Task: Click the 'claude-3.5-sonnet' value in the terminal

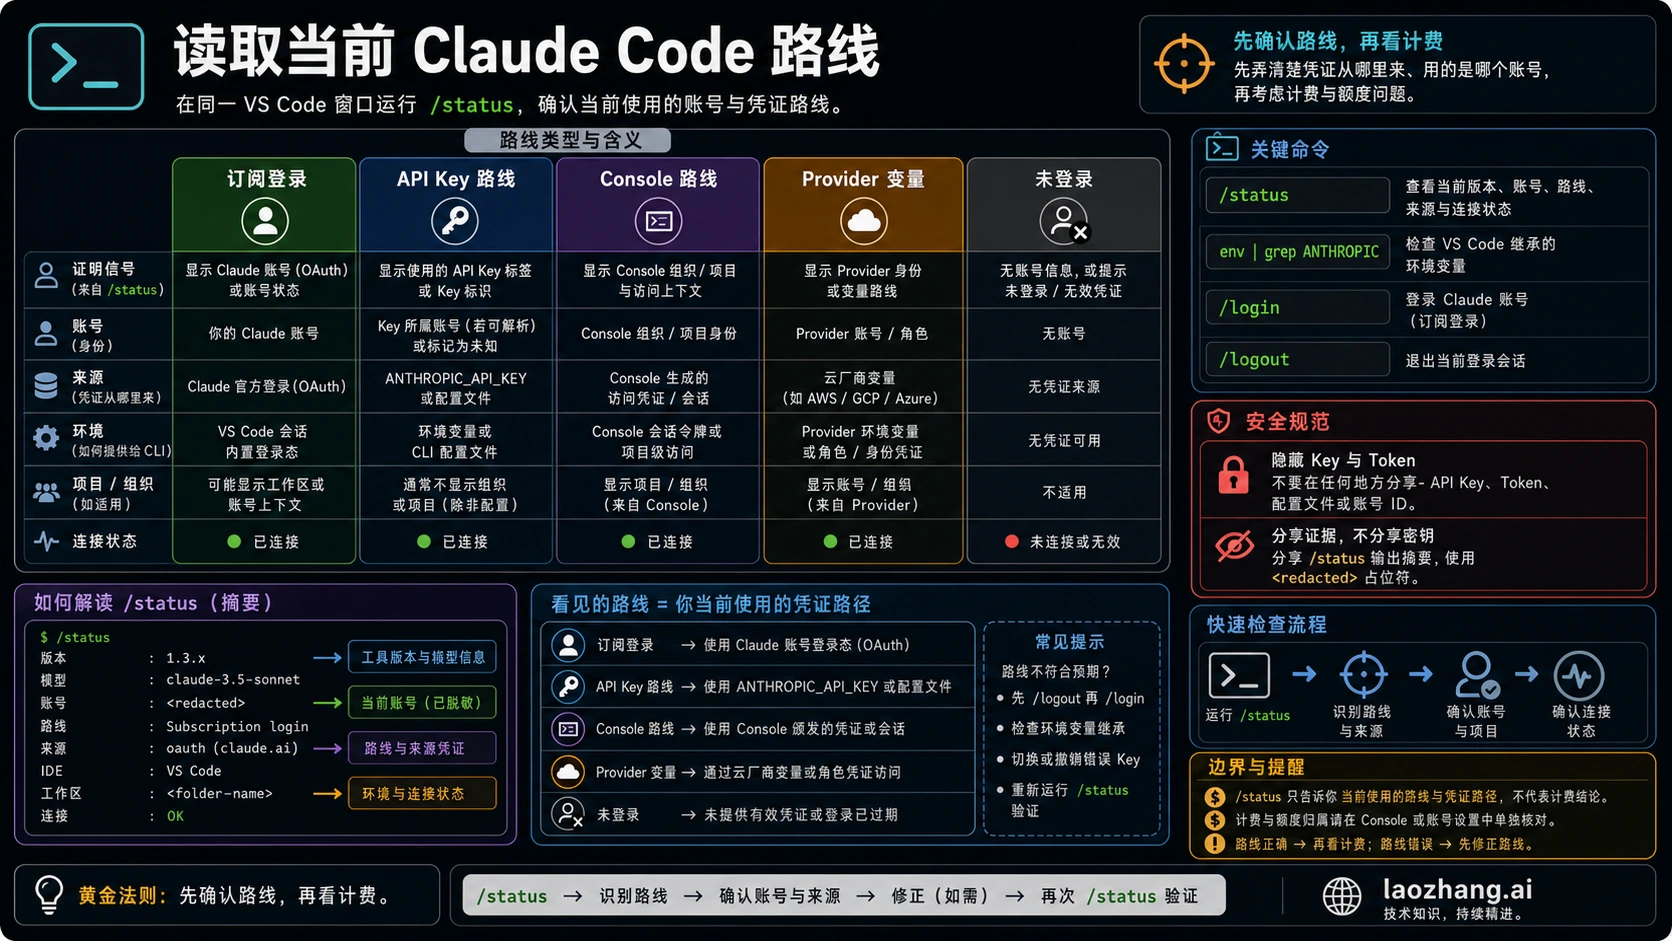Action: [x=233, y=680]
